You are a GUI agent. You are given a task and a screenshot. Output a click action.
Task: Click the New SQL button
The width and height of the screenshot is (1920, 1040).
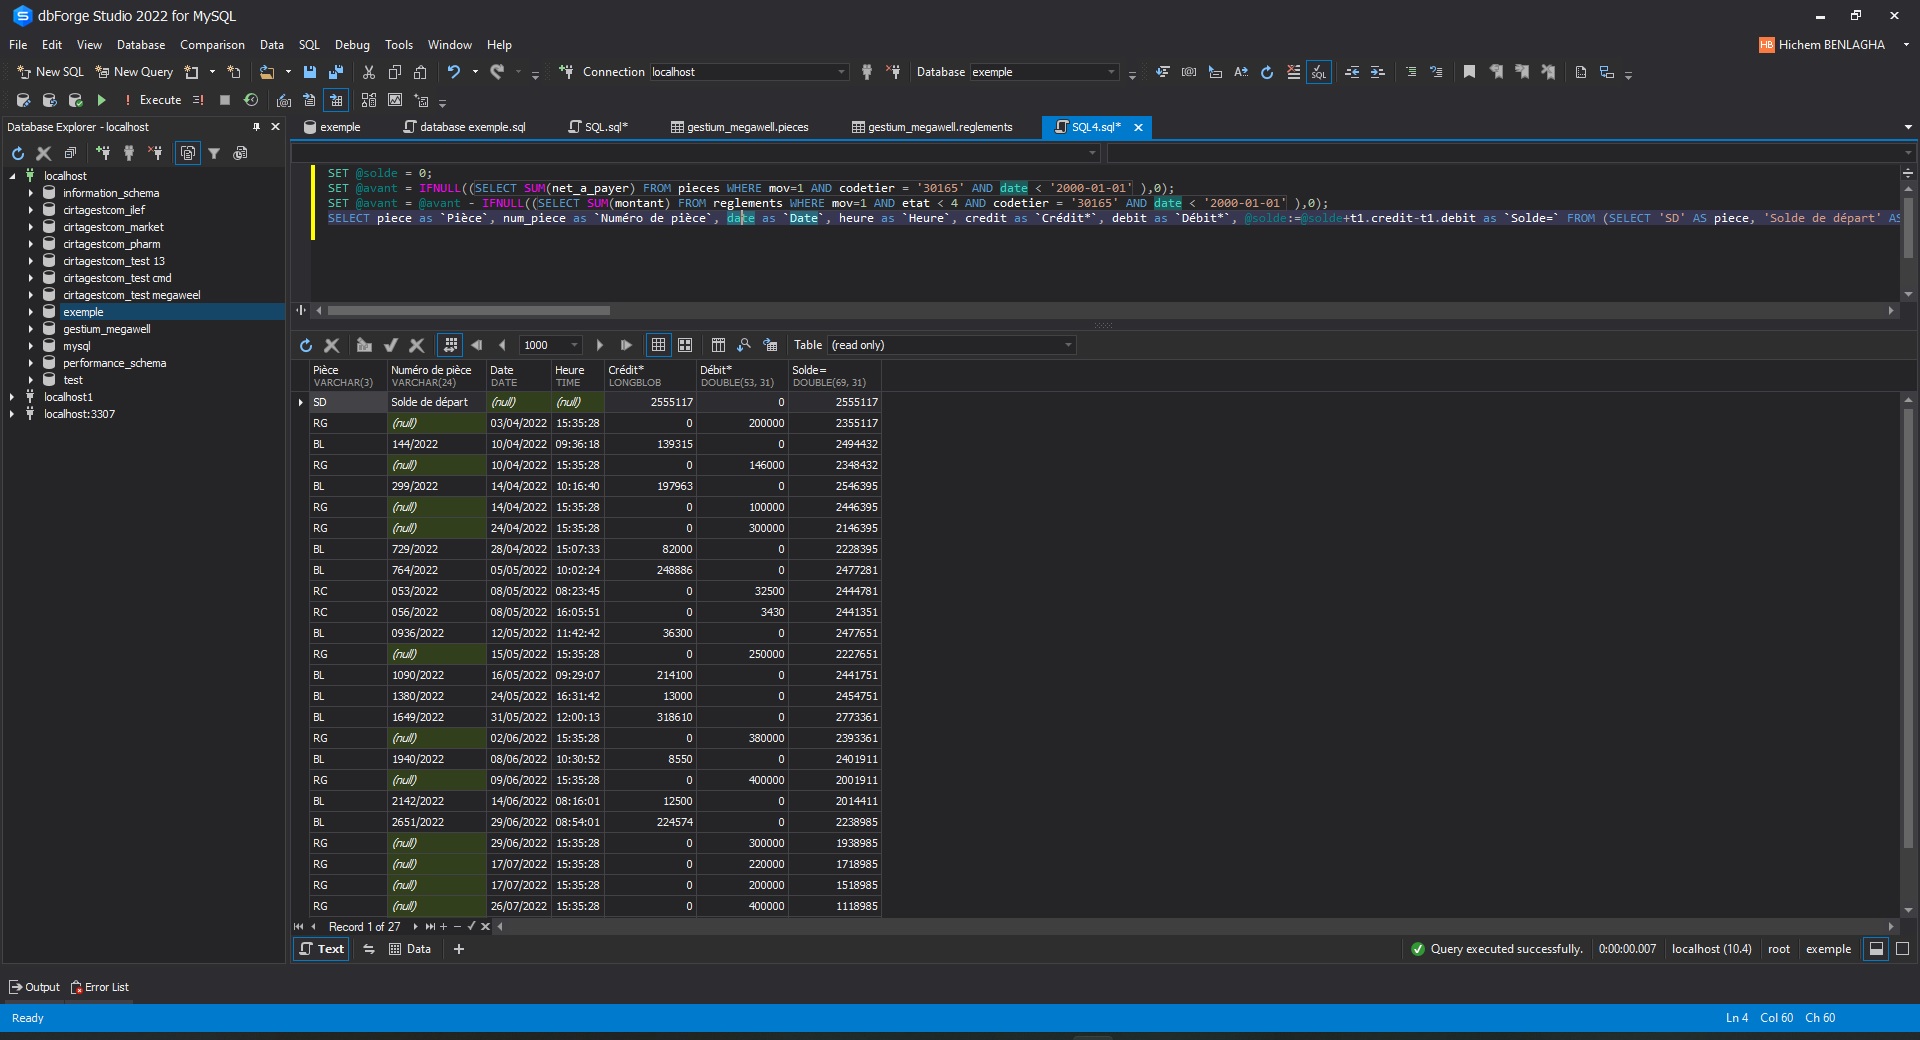[x=50, y=72]
